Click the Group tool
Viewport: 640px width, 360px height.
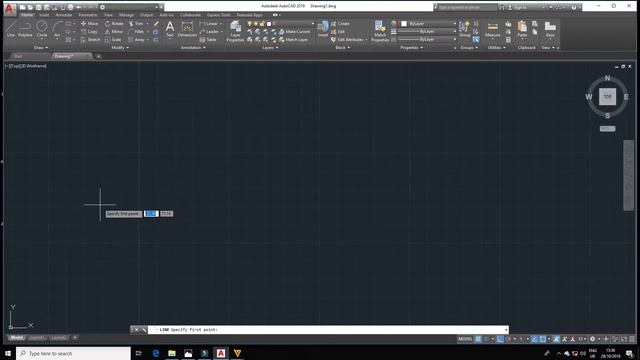464,29
